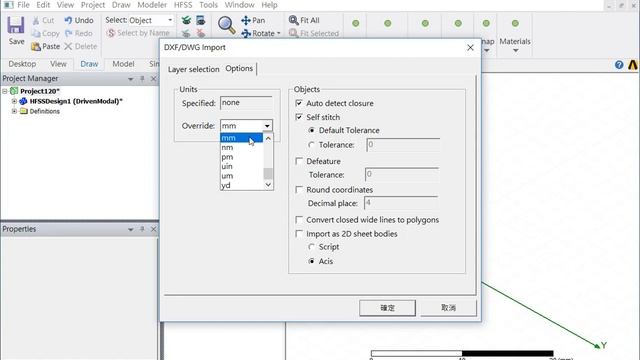Click the units list scrollbar thumb
The width and height of the screenshot is (640, 360).
coord(268,174)
